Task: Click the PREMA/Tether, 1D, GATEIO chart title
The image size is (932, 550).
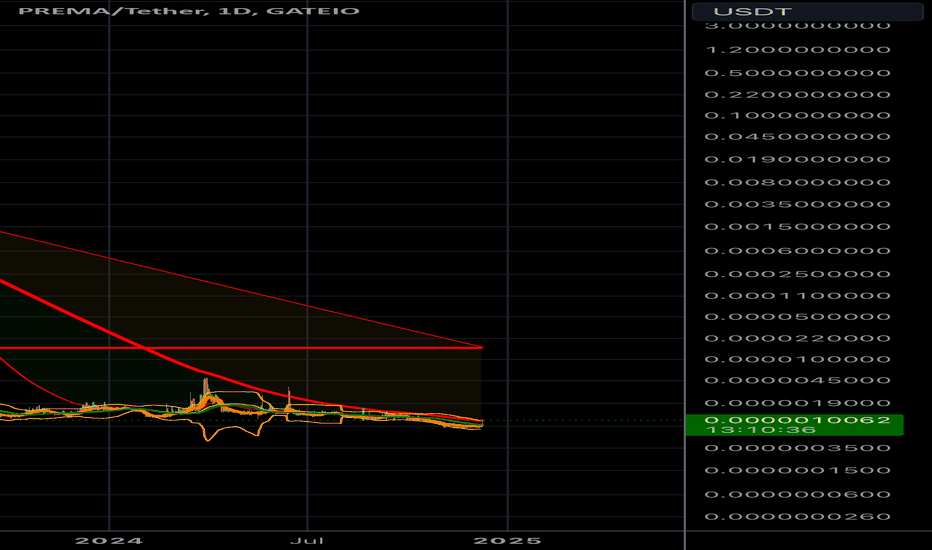Action: point(189,11)
